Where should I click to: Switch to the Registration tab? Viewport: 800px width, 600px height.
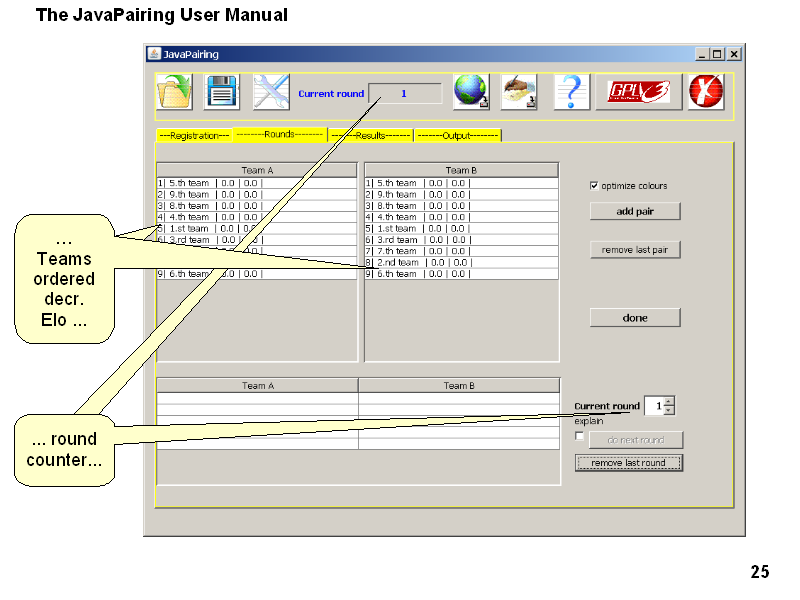coord(194,135)
